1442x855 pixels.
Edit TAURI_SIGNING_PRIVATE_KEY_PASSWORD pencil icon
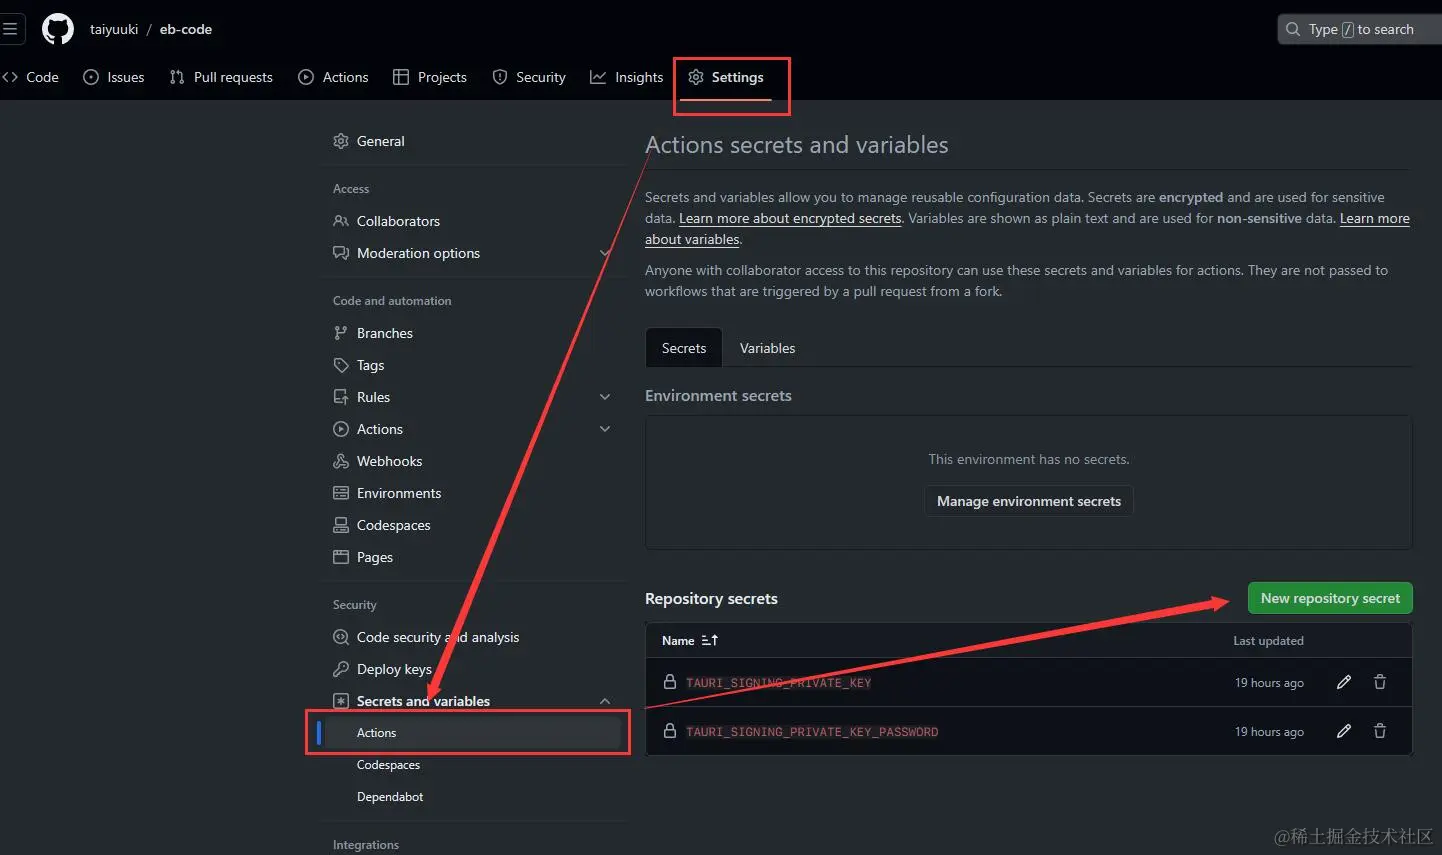click(x=1344, y=731)
